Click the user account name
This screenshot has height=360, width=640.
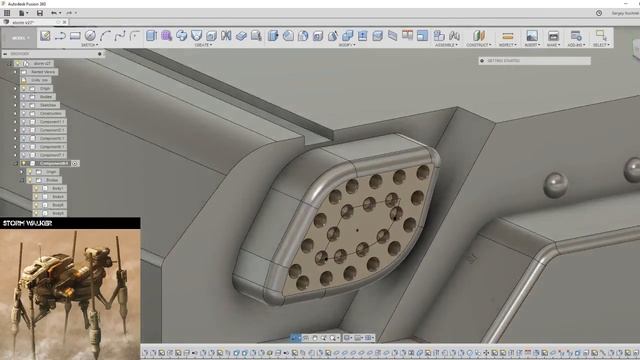click(x=624, y=13)
